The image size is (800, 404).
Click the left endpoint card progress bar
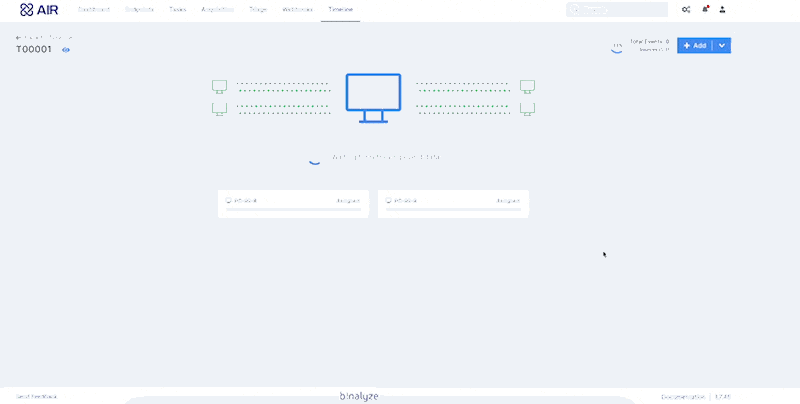tap(292, 210)
